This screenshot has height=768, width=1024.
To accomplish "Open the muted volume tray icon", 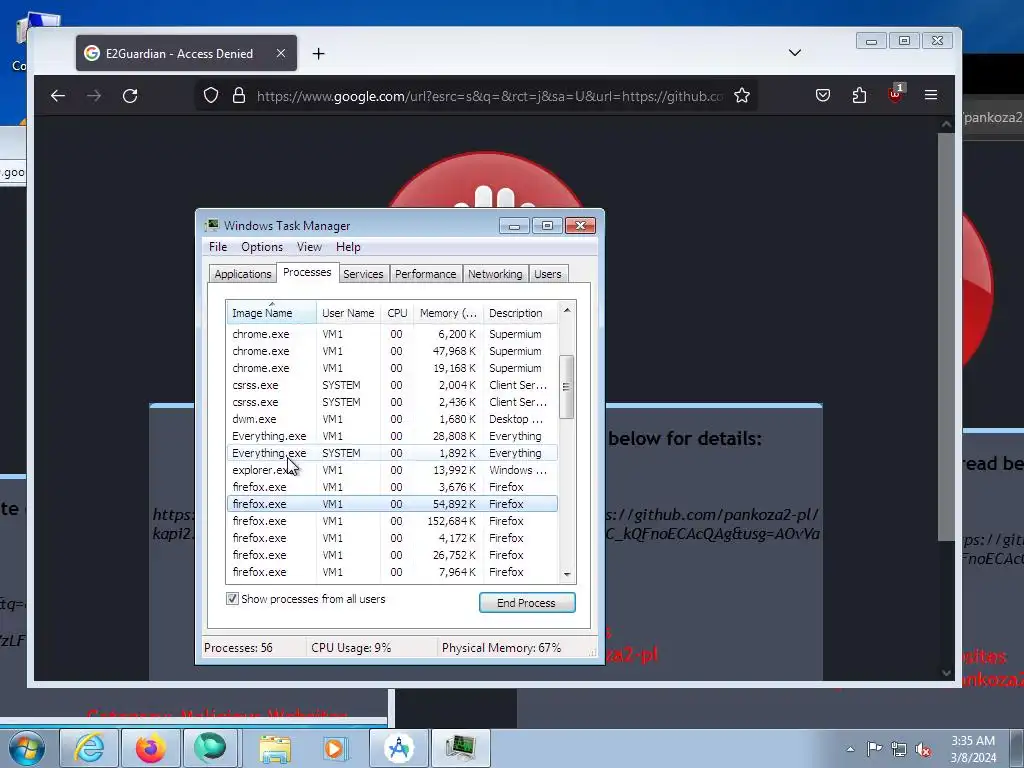I will 923,749.
